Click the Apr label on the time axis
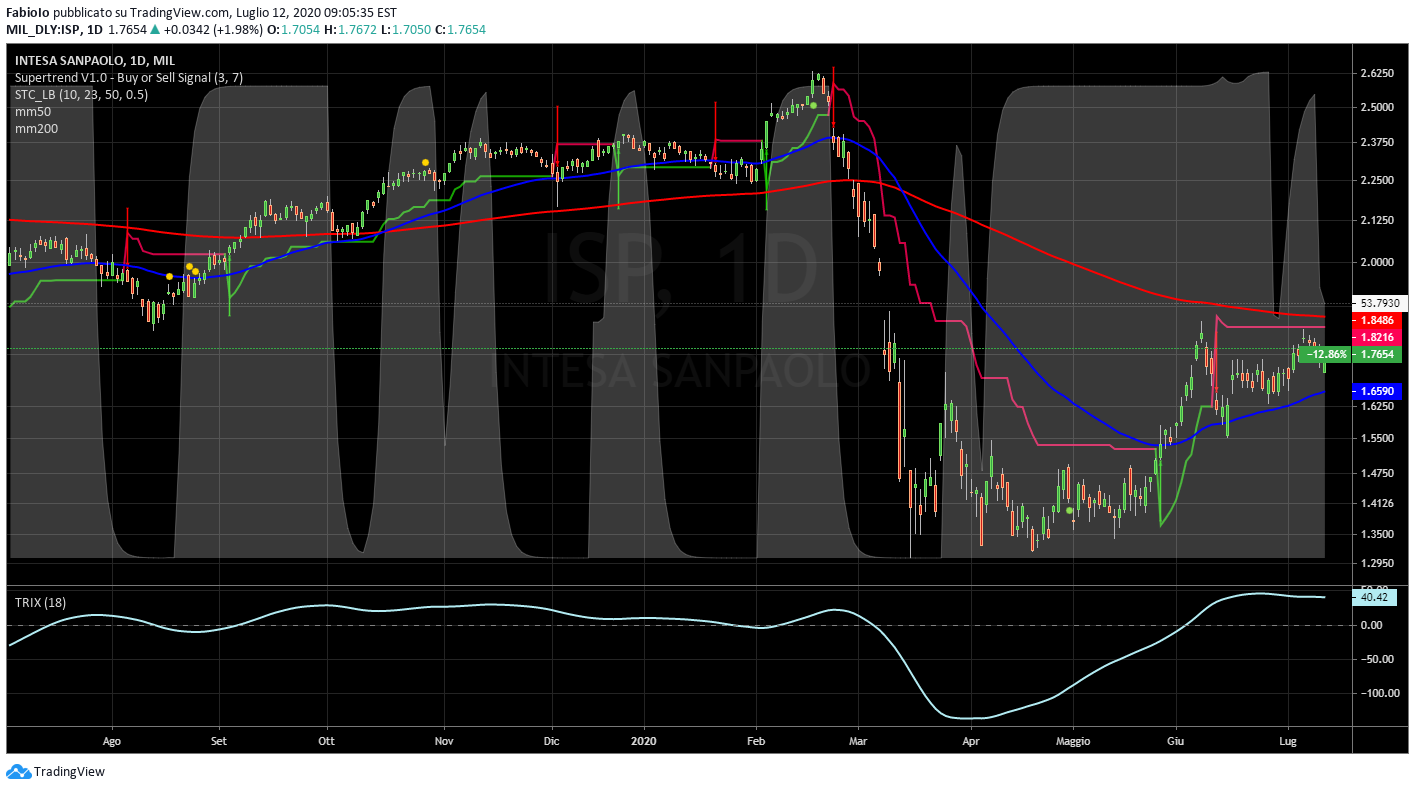Viewport: 1415px width, 790px height. (969, 741)
